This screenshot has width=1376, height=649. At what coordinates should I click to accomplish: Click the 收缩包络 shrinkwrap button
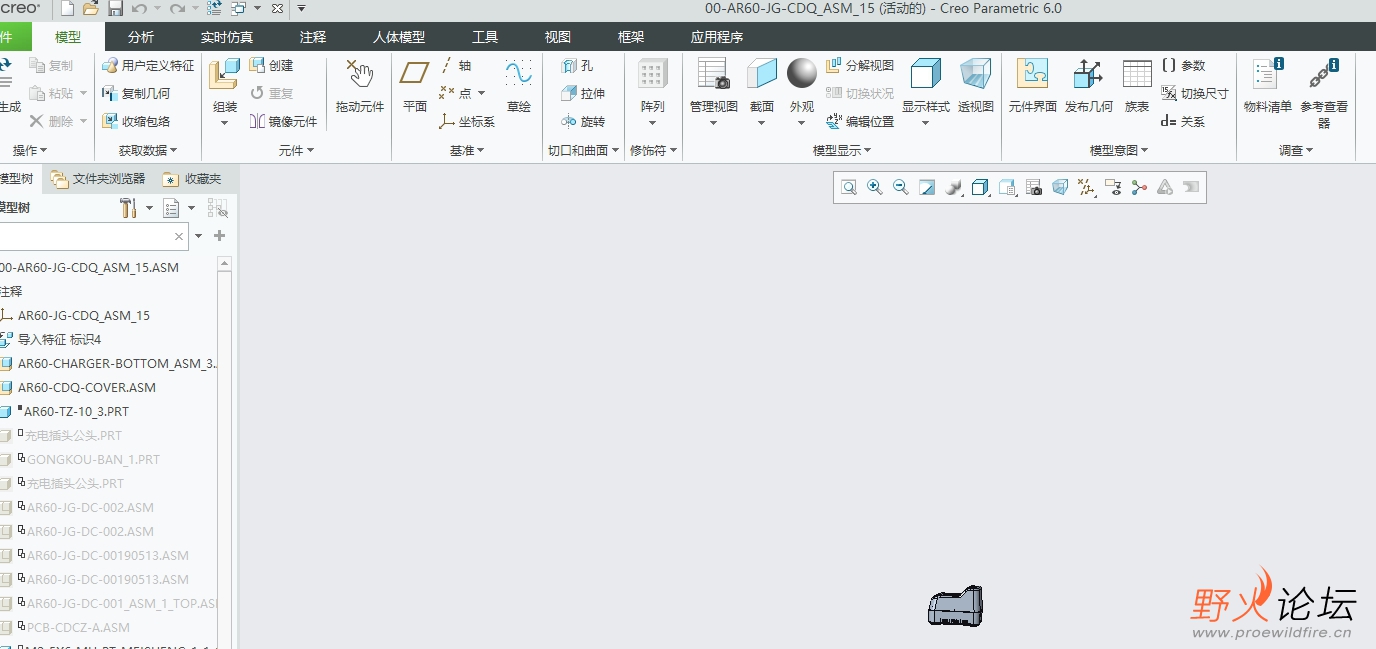(x=136, y=121)
